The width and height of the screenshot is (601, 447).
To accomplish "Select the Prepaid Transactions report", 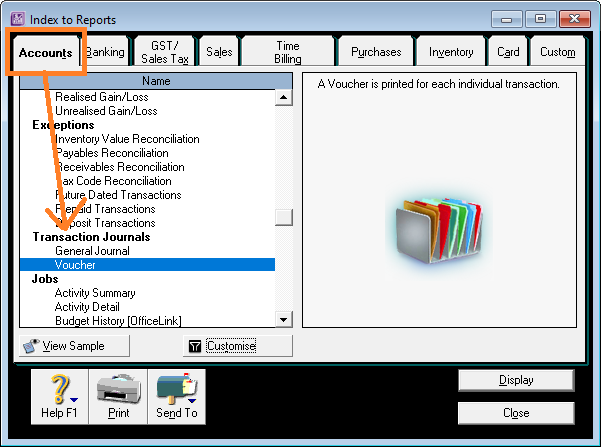I will [x=105, y=209].
